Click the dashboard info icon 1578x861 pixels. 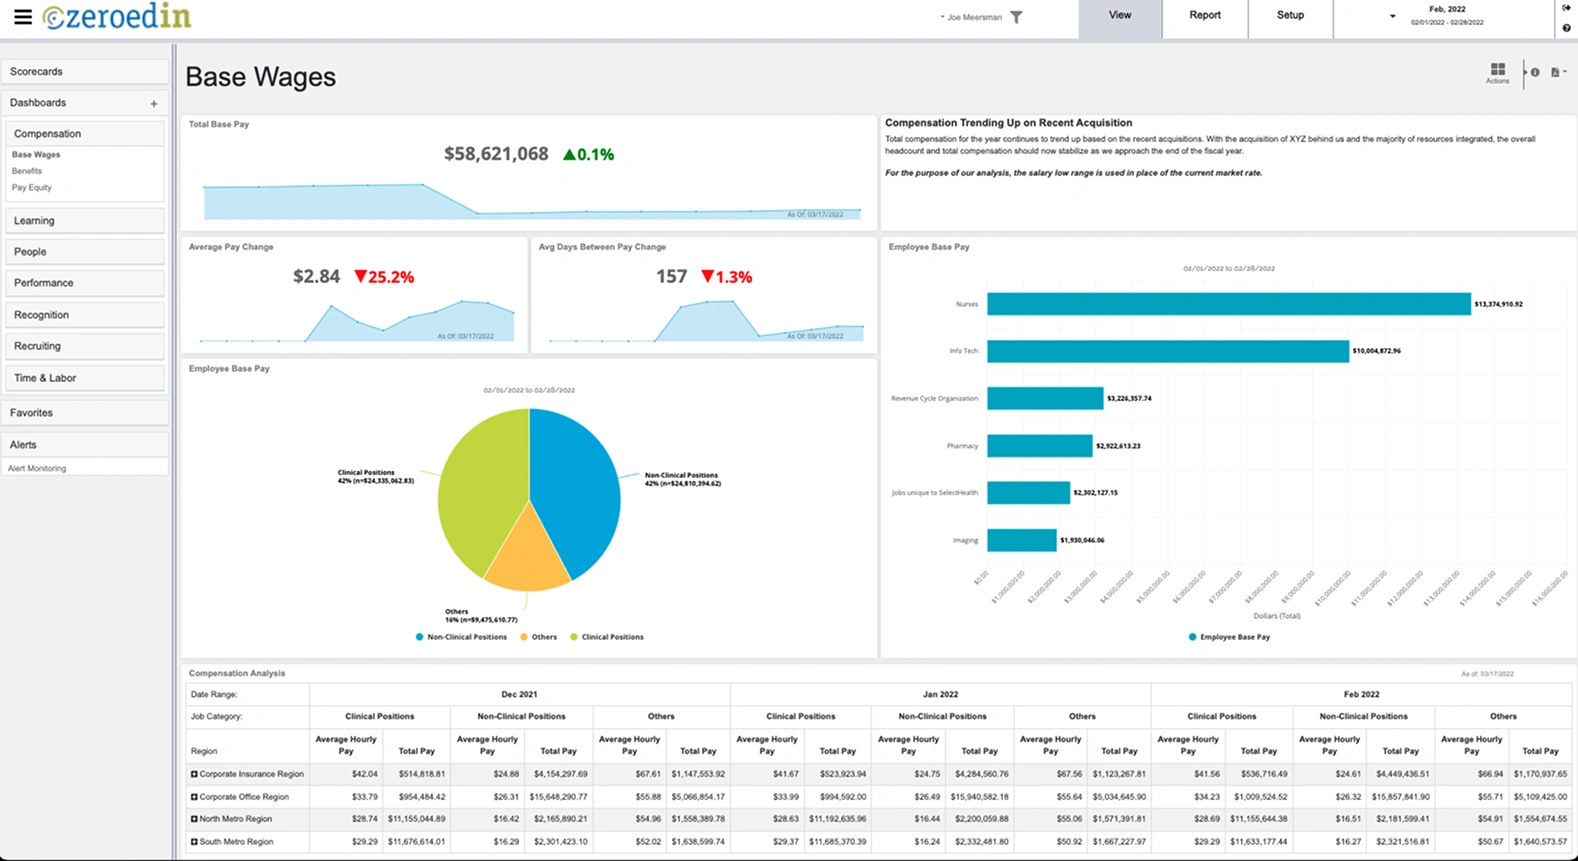[1535, 72]
